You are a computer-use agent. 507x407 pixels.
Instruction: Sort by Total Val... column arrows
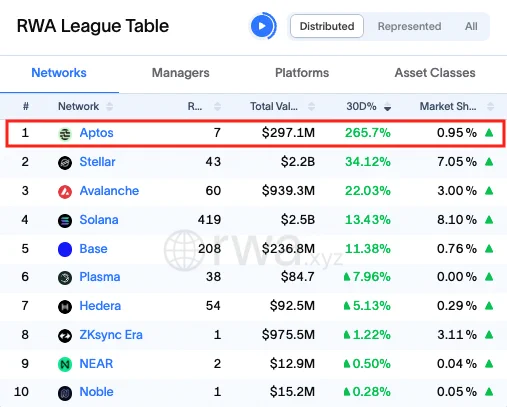[311, 107]
